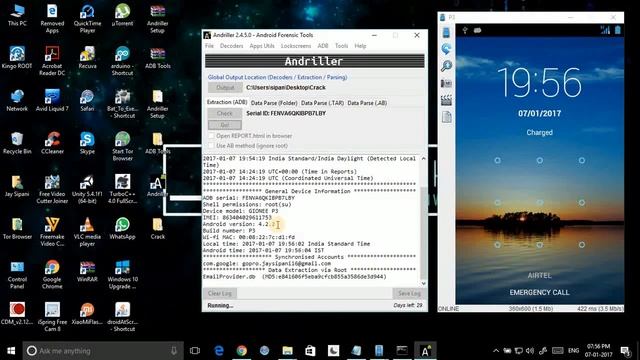Open the Tools menu in Andriller
Viewport: 640px width, 360px height.
pos(342,46)
